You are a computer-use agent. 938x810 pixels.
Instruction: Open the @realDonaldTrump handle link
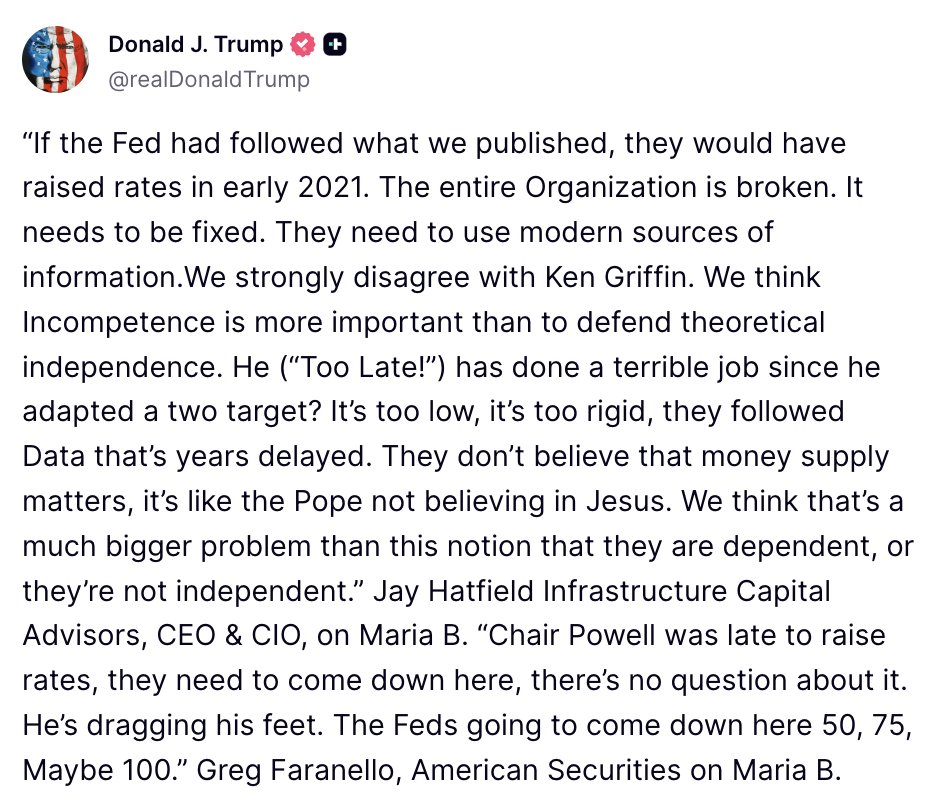(209, 80)
